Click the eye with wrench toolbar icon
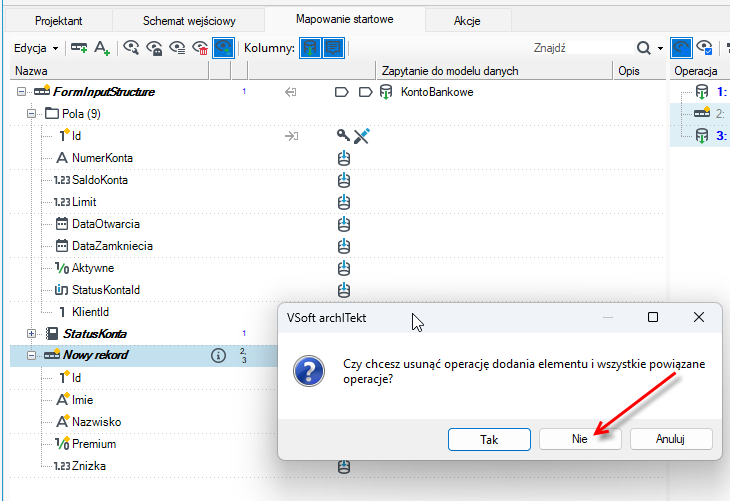The width and height of the screenshot is (730, 501). (131, 47)
